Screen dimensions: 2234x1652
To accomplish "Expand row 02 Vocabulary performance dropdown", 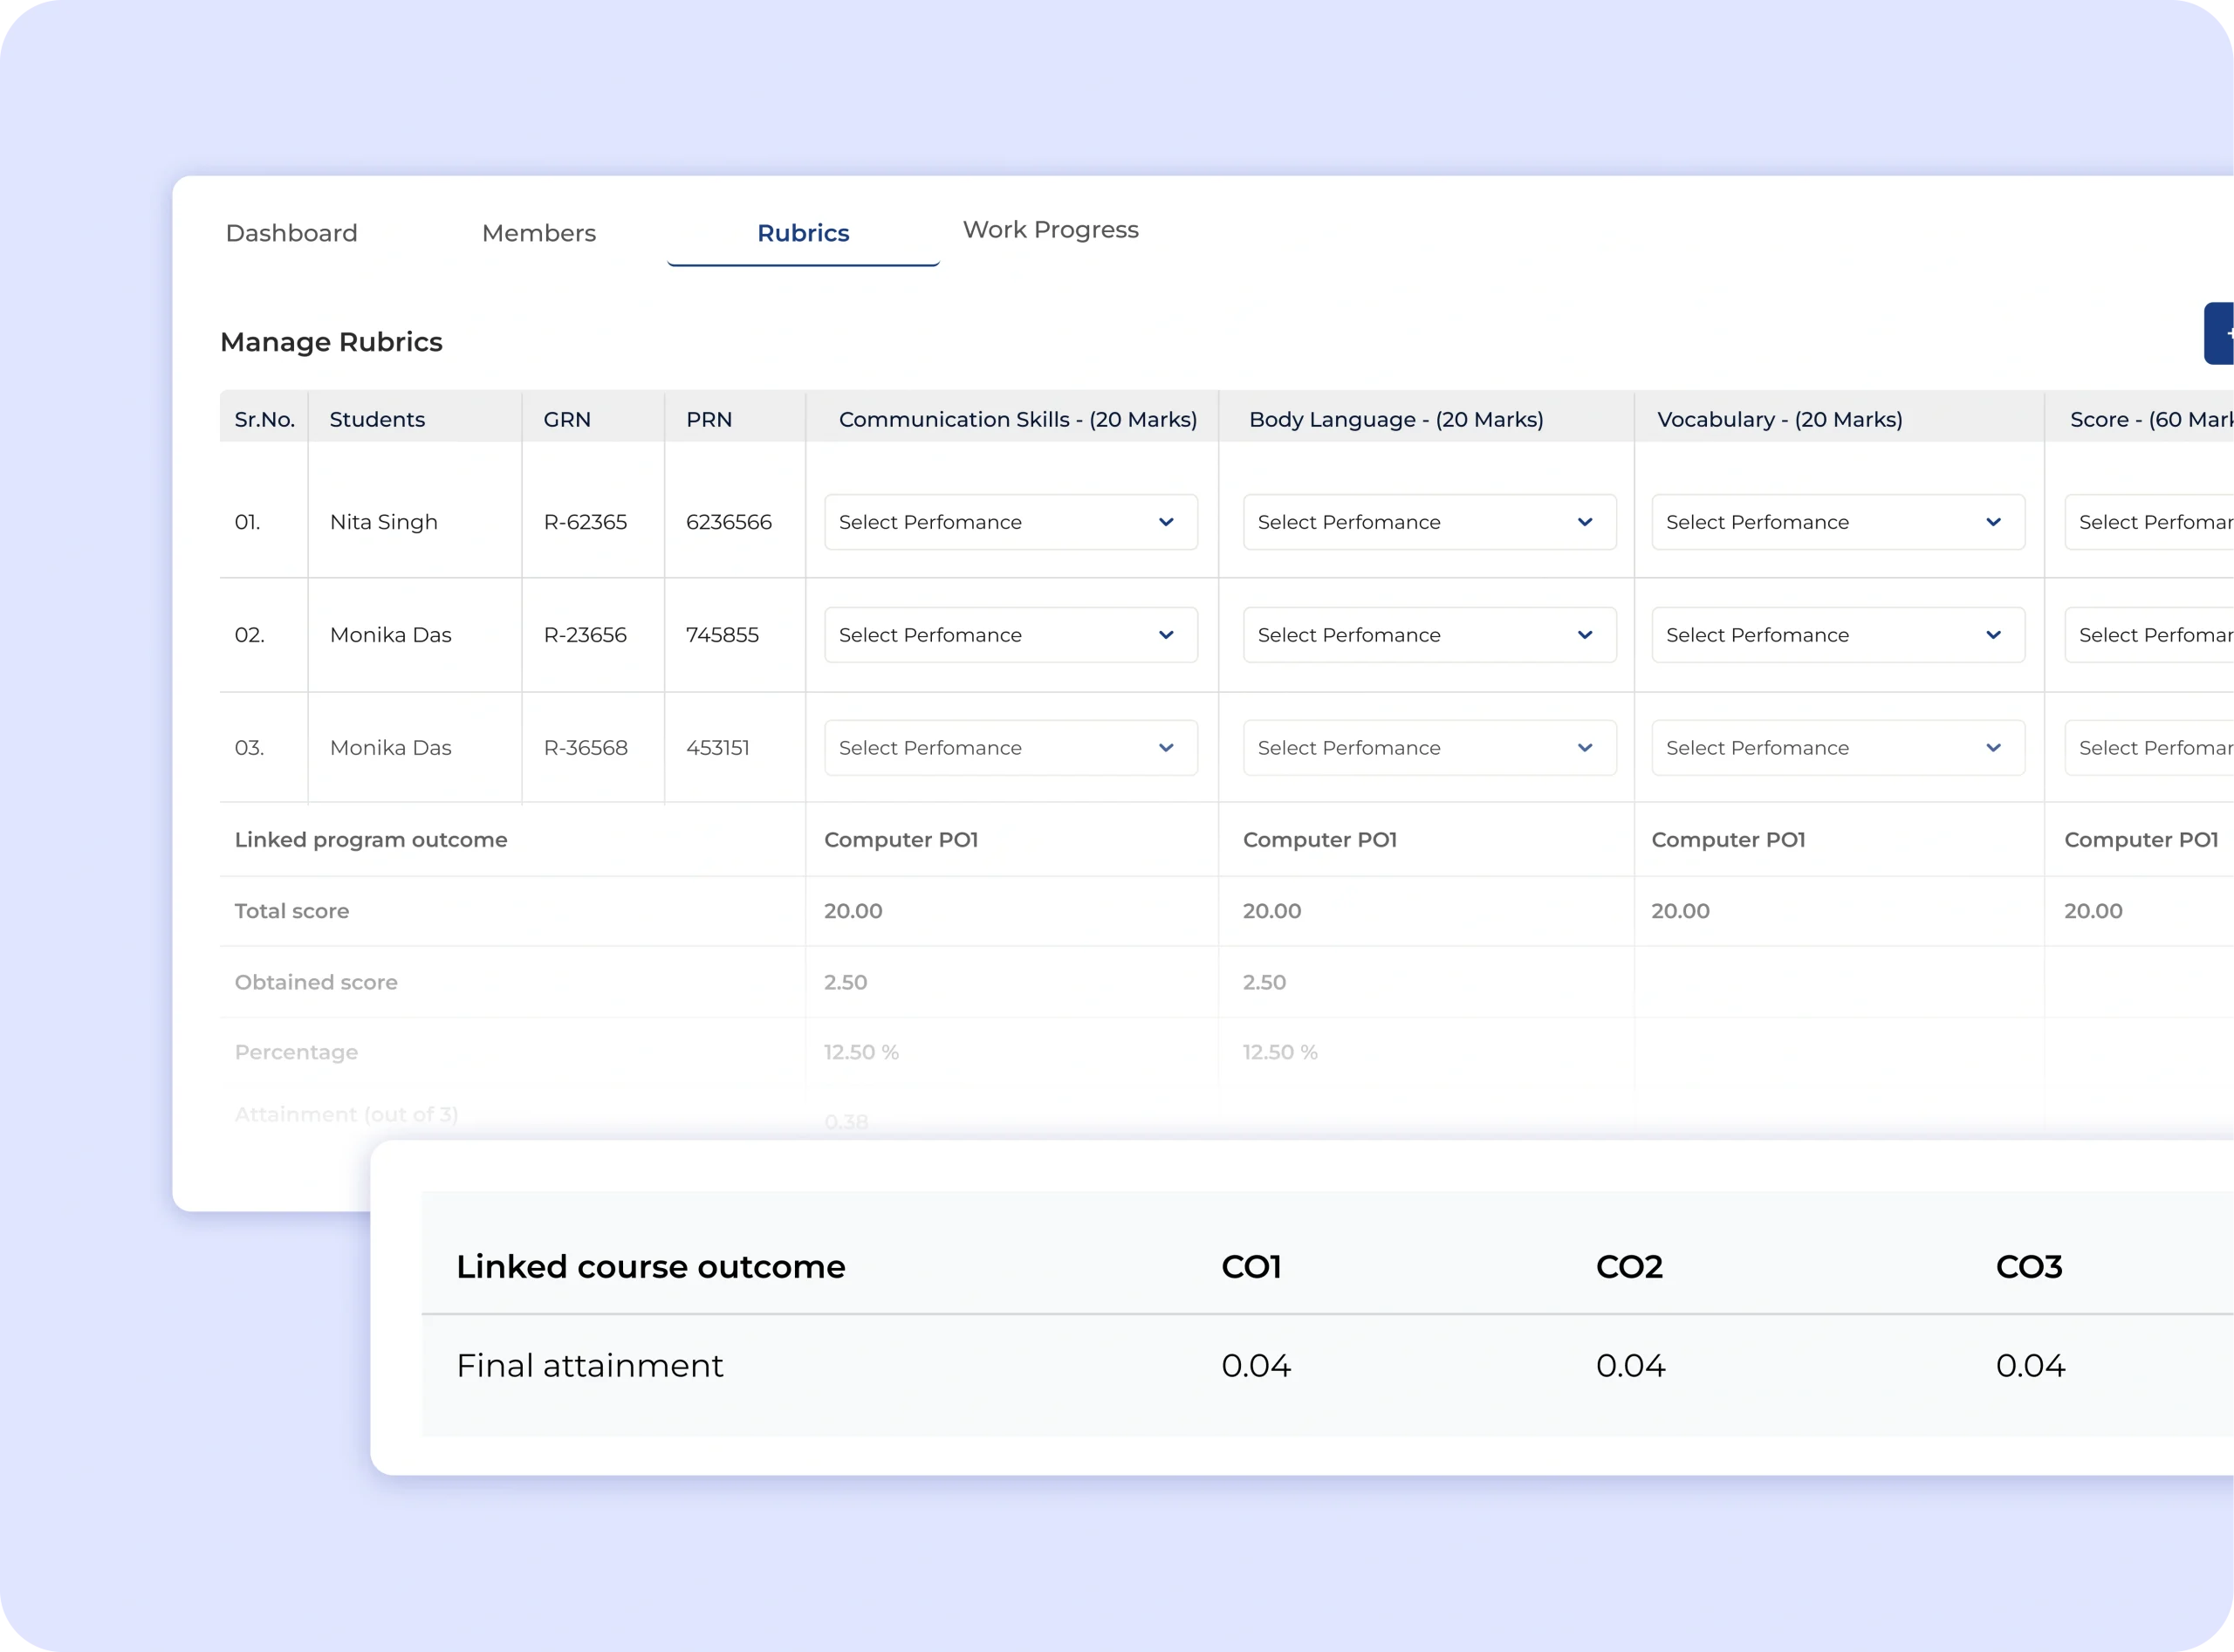I will [1837, 635].
